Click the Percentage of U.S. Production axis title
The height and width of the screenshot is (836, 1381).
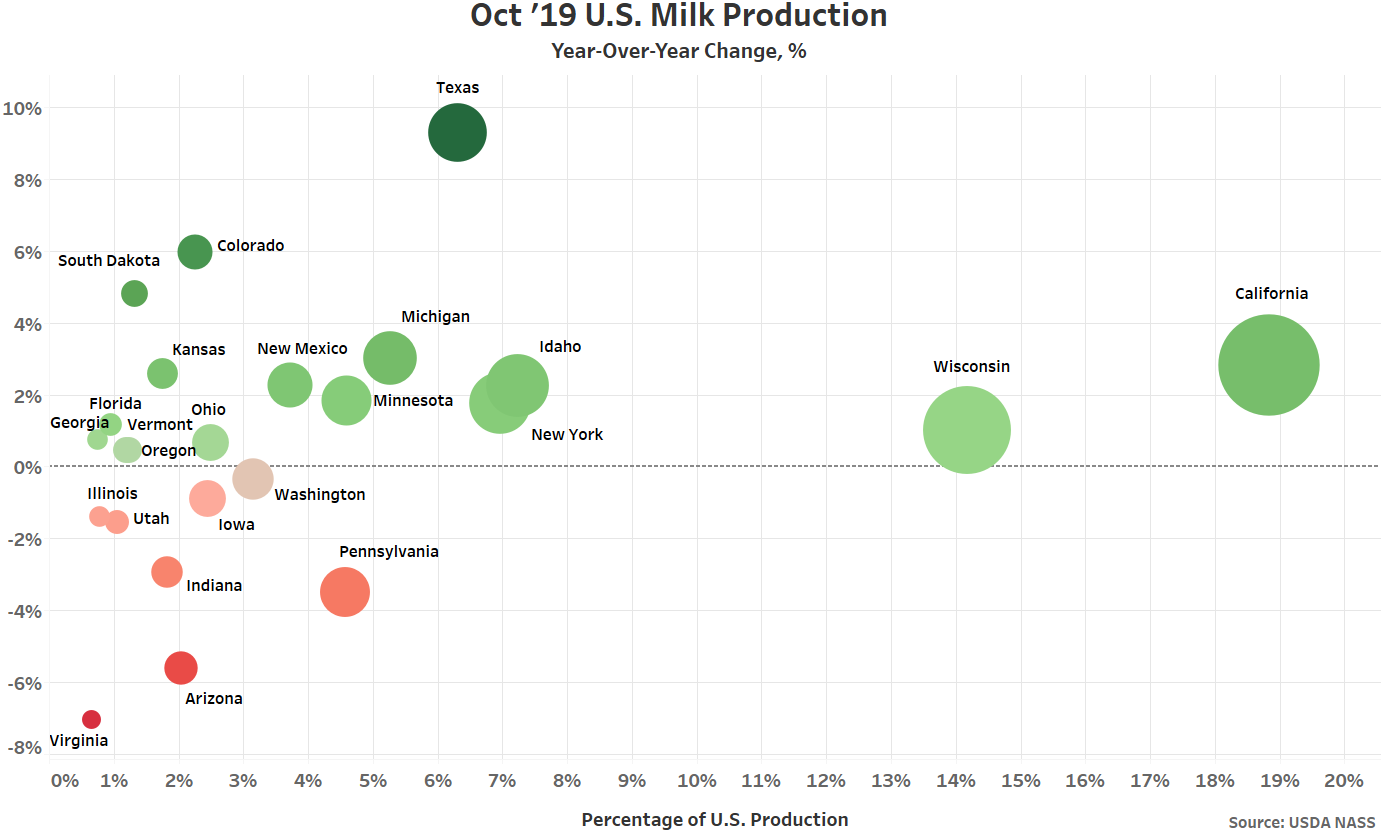point(714,820)
